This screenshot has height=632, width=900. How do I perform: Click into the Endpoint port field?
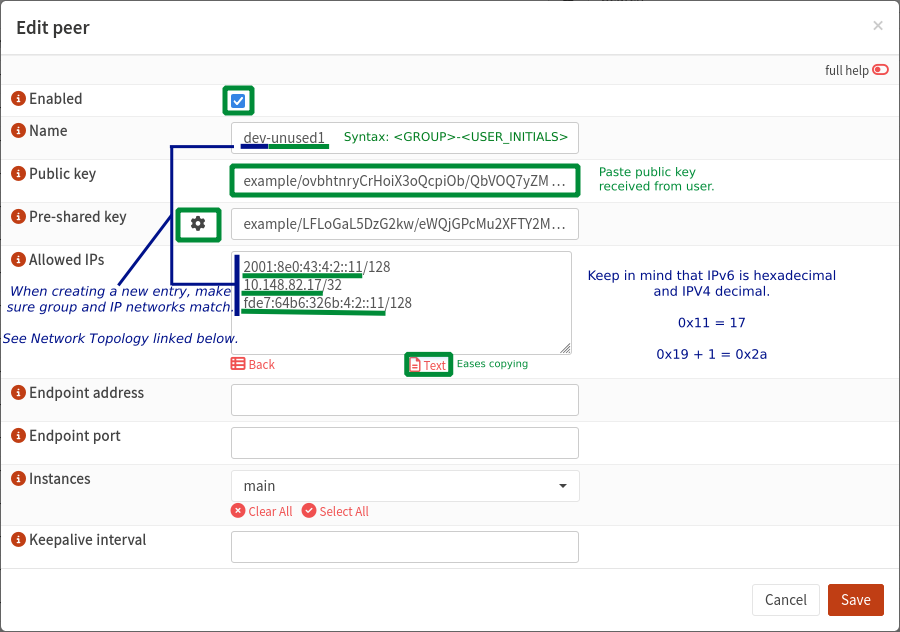[x=405, y=443]
